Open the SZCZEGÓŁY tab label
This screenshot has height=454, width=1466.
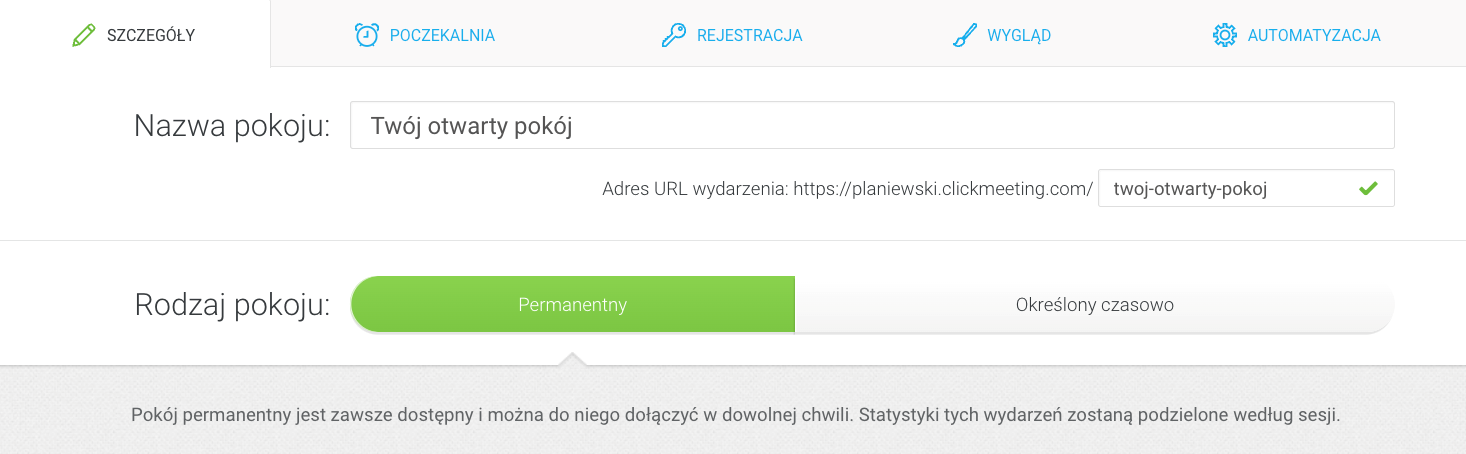tap(151, 36)
